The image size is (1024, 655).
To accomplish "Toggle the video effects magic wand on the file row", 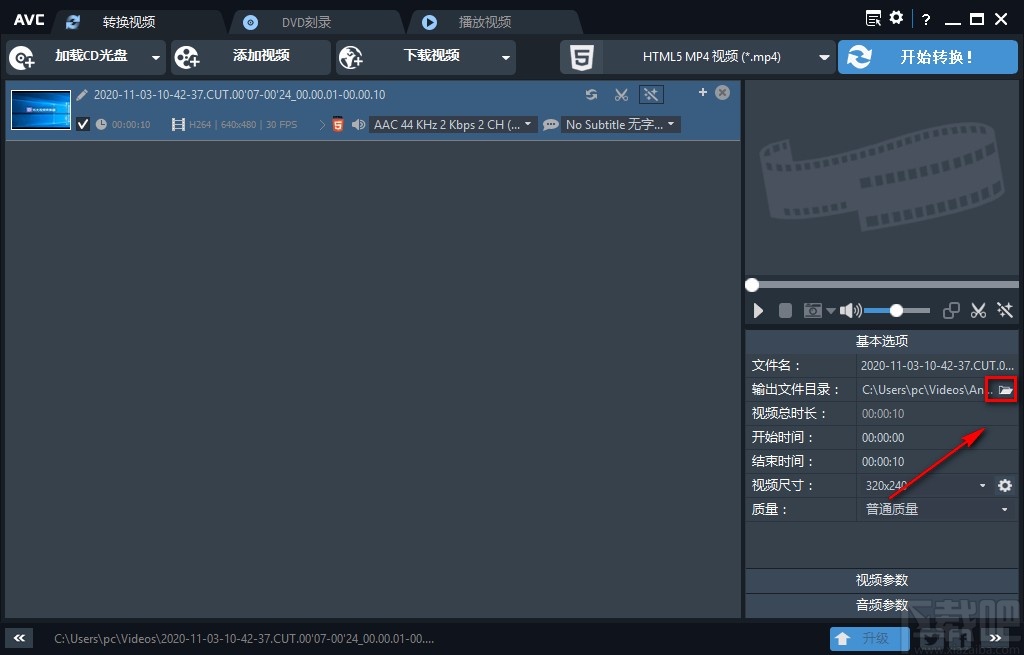I will [x=651, y=94].
